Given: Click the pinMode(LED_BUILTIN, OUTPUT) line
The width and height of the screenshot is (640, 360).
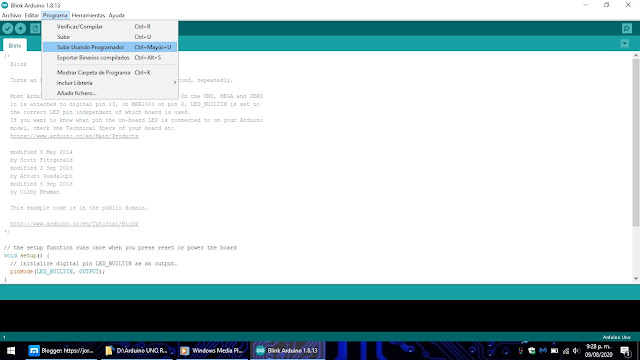Looking at the screenshot, I should 58,271.
